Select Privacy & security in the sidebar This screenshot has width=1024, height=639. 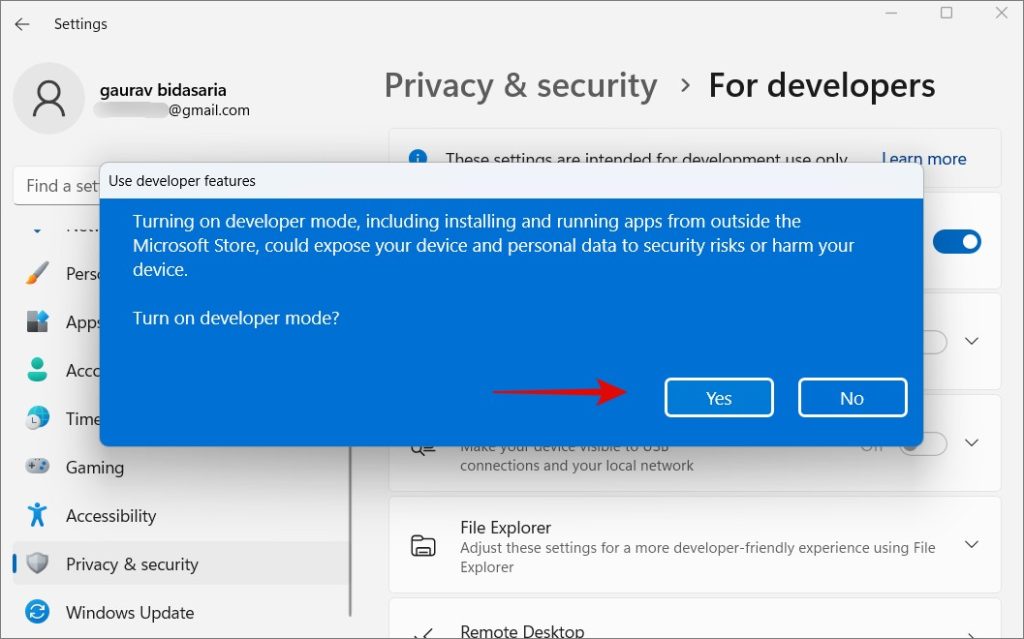(x=180, y=564)
